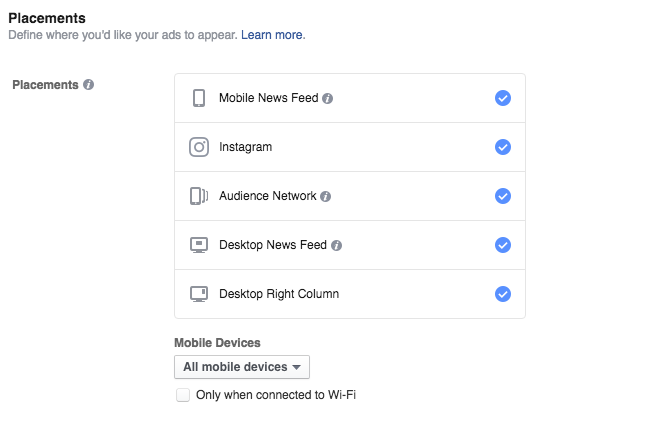The width and height of the screenshot is (664, 444).
Task: Enable Only when connected to Wi-Fi checkbox
Action: click(183, 395)
